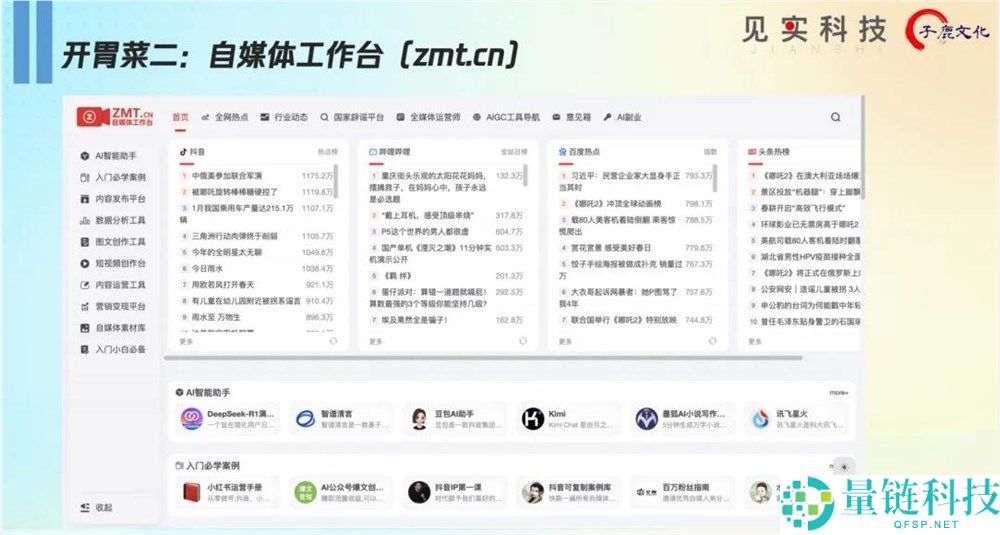Open 头条 topic 环球影业已无票房高于哪吒2
This screenshot has width=1000, height=535.
pyautogui.click(x=809, y=224)
